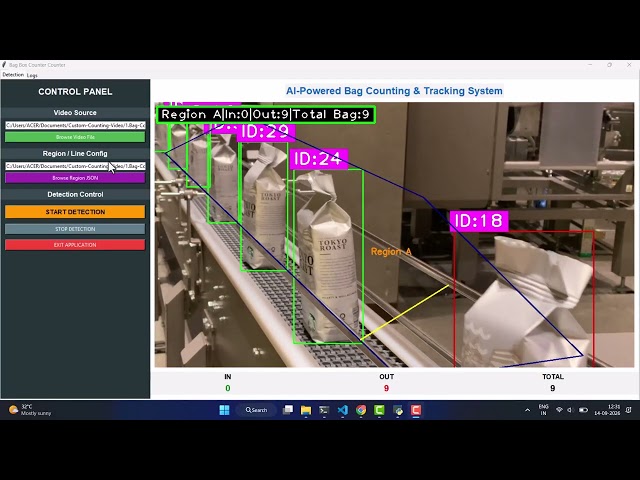This screenshot has width=640, height=480.
Task: Show hidden system tray icons
Action: tap(527, 410)
